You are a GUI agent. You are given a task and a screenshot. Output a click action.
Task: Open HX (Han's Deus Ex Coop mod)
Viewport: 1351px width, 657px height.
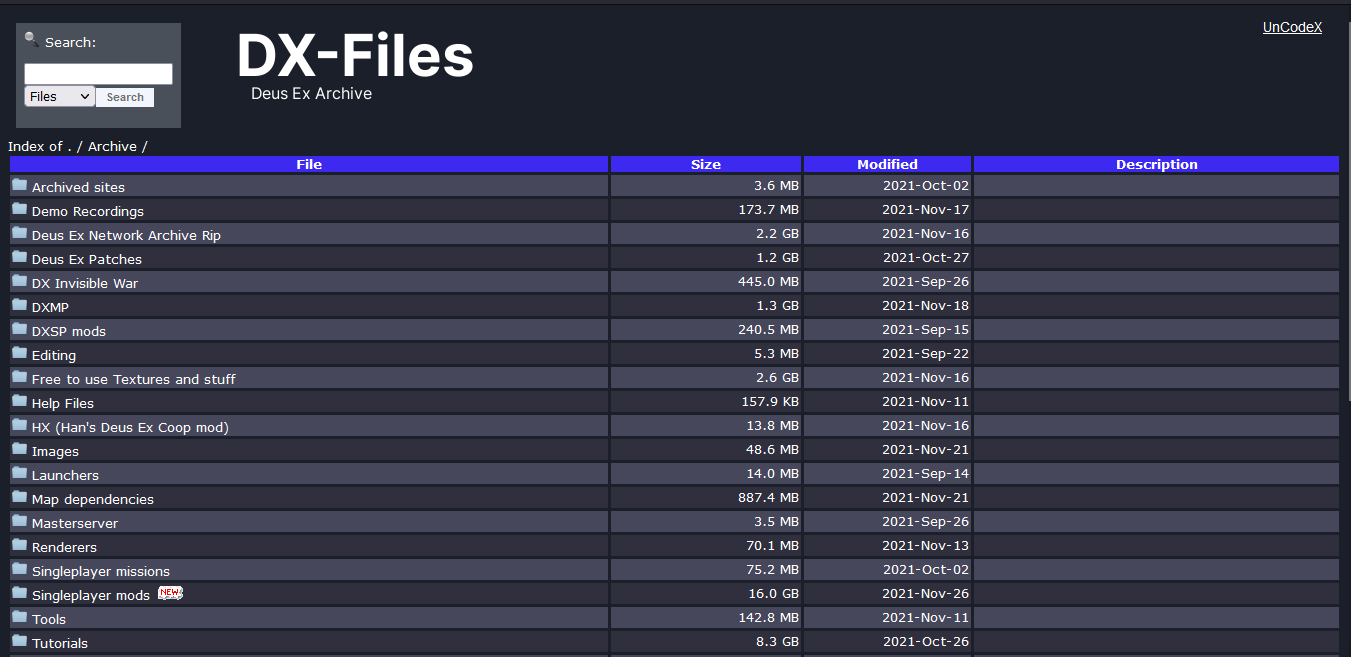pyautogui.click(x=130, y=427)
